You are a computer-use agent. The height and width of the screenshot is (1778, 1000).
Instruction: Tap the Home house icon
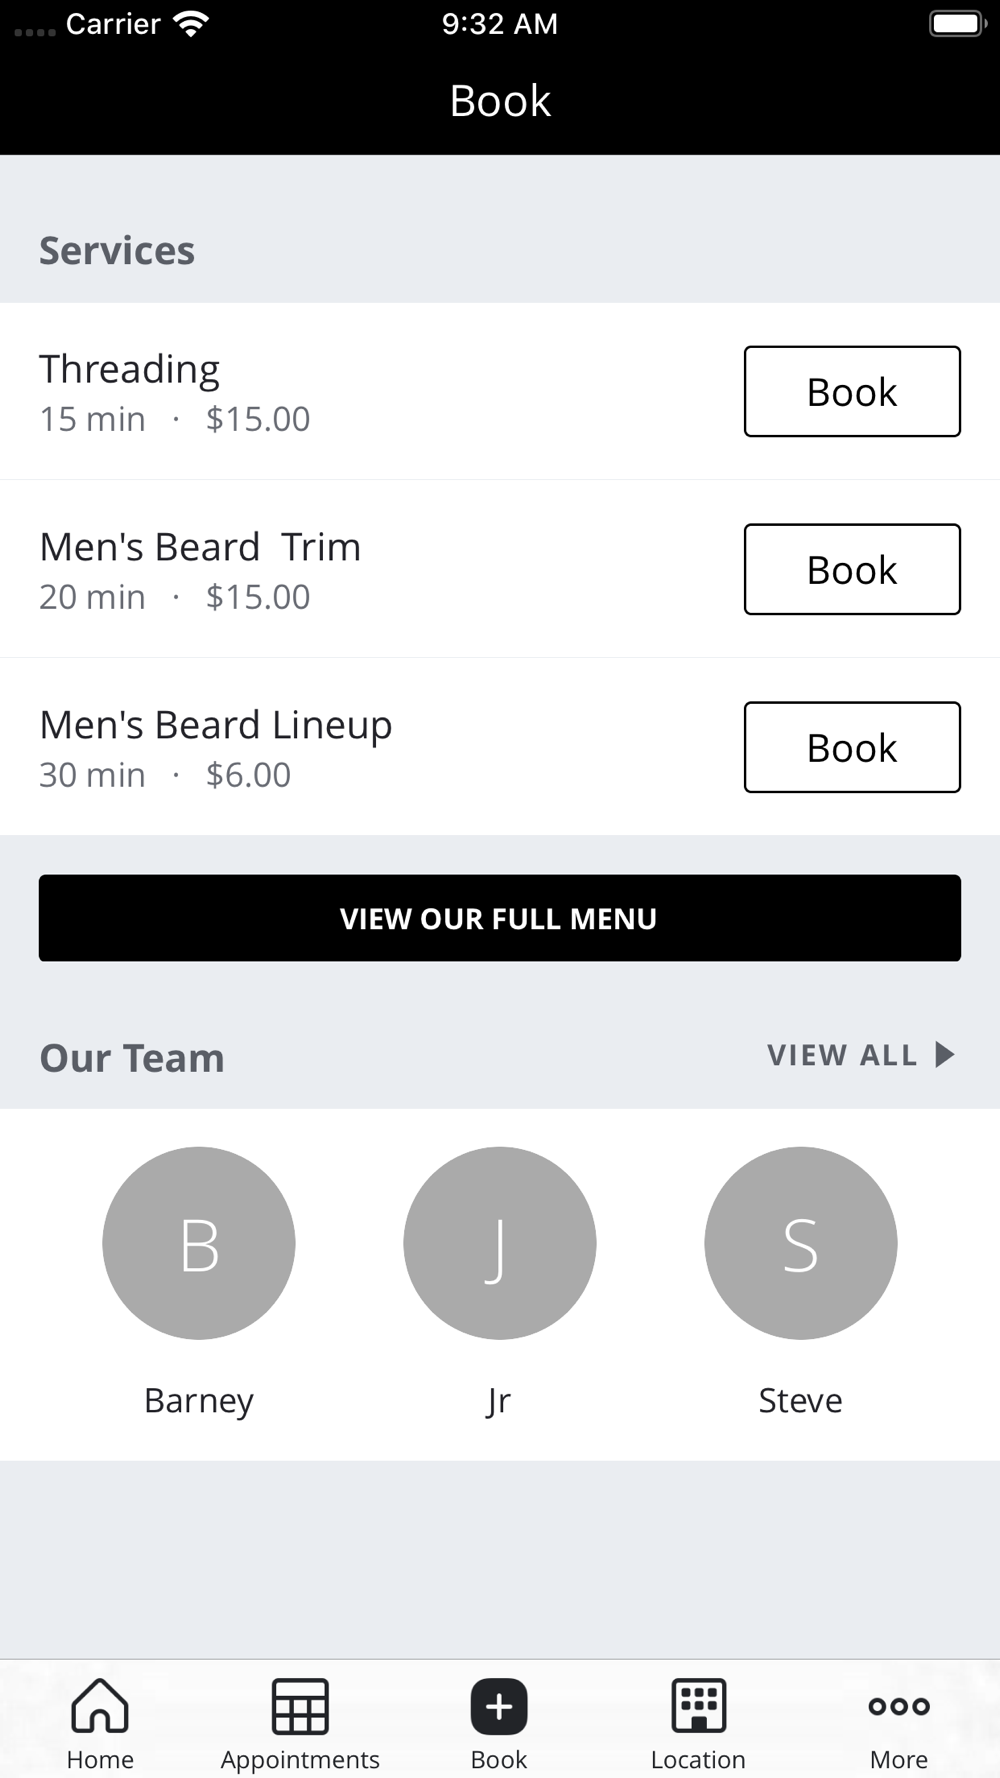(100, 1705)
